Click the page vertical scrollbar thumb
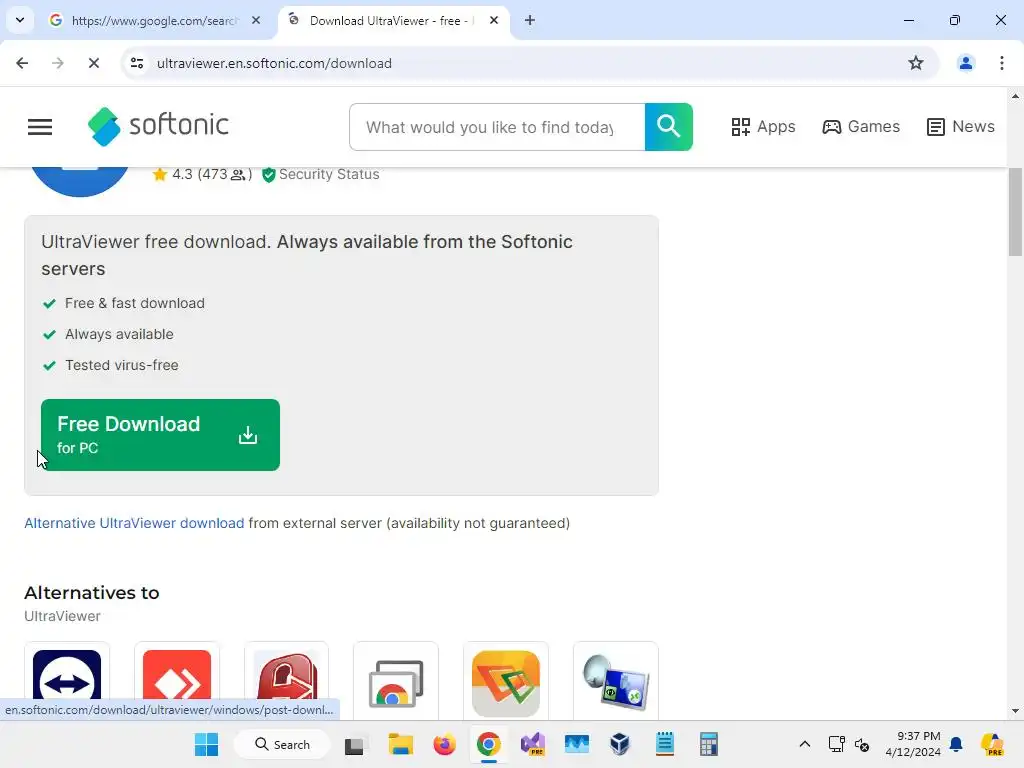Viewport: 1024px width, 768px height. [1015, 212]
